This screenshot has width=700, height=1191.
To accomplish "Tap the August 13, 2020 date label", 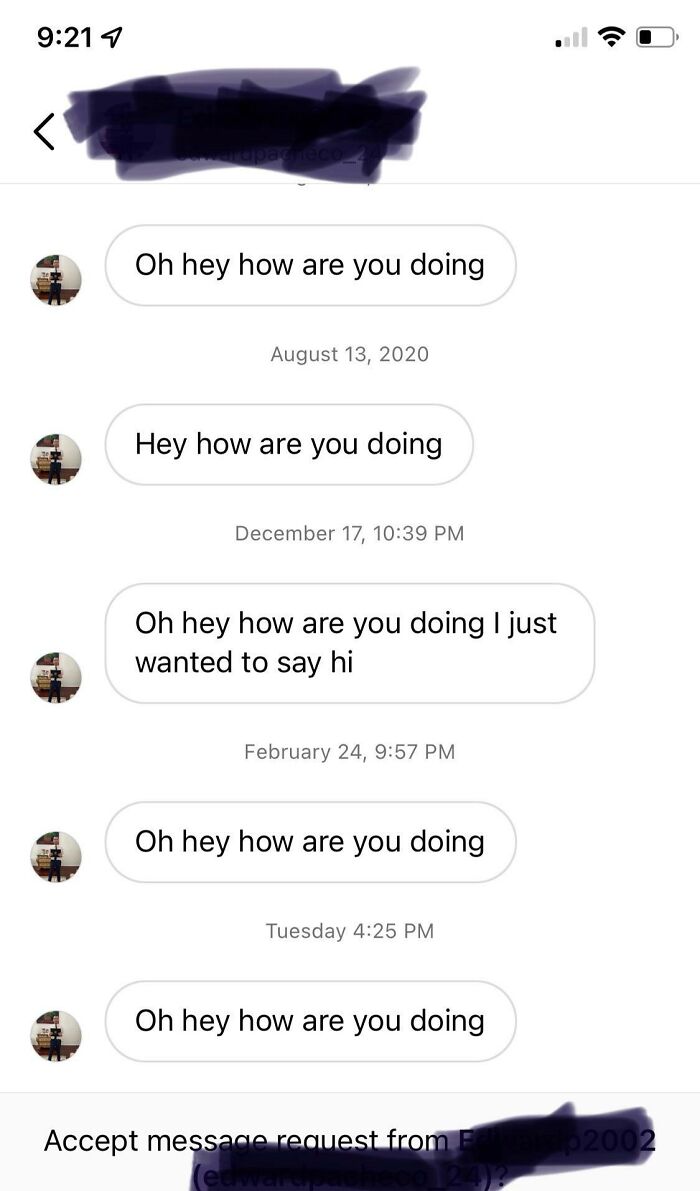I will [x=349, y=354].
